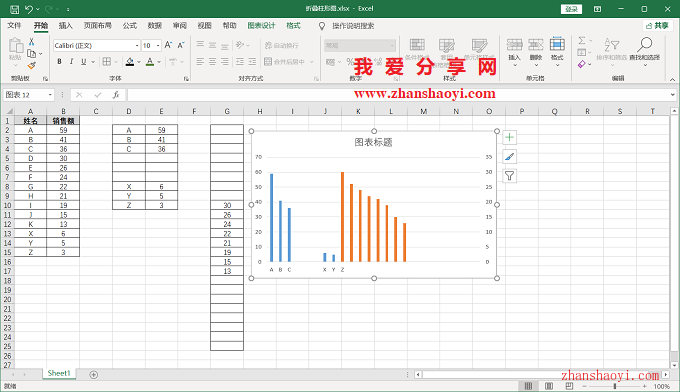The image size is (680, 392).
Task: Click the Delete cells icon
Action: coord(536,45)
